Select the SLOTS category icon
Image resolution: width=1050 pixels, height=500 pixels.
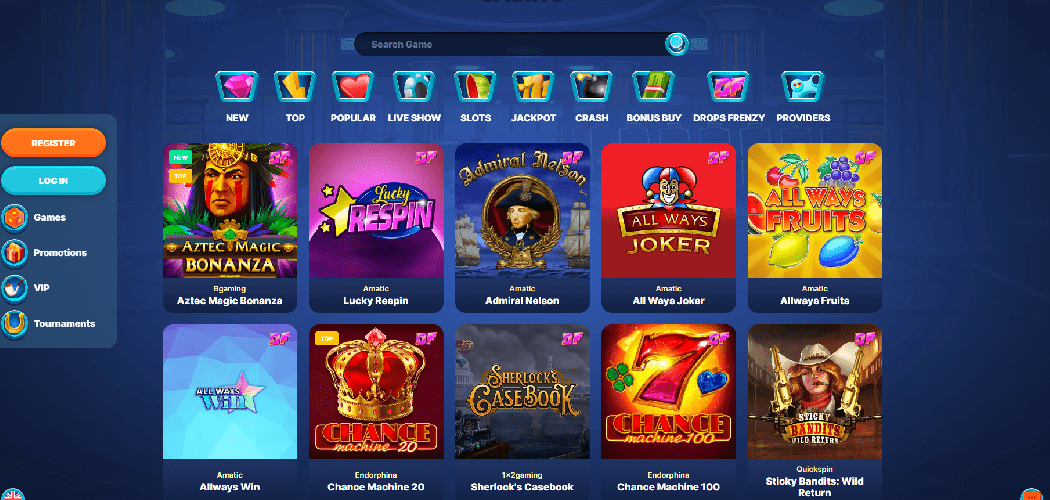pos(475,87)
